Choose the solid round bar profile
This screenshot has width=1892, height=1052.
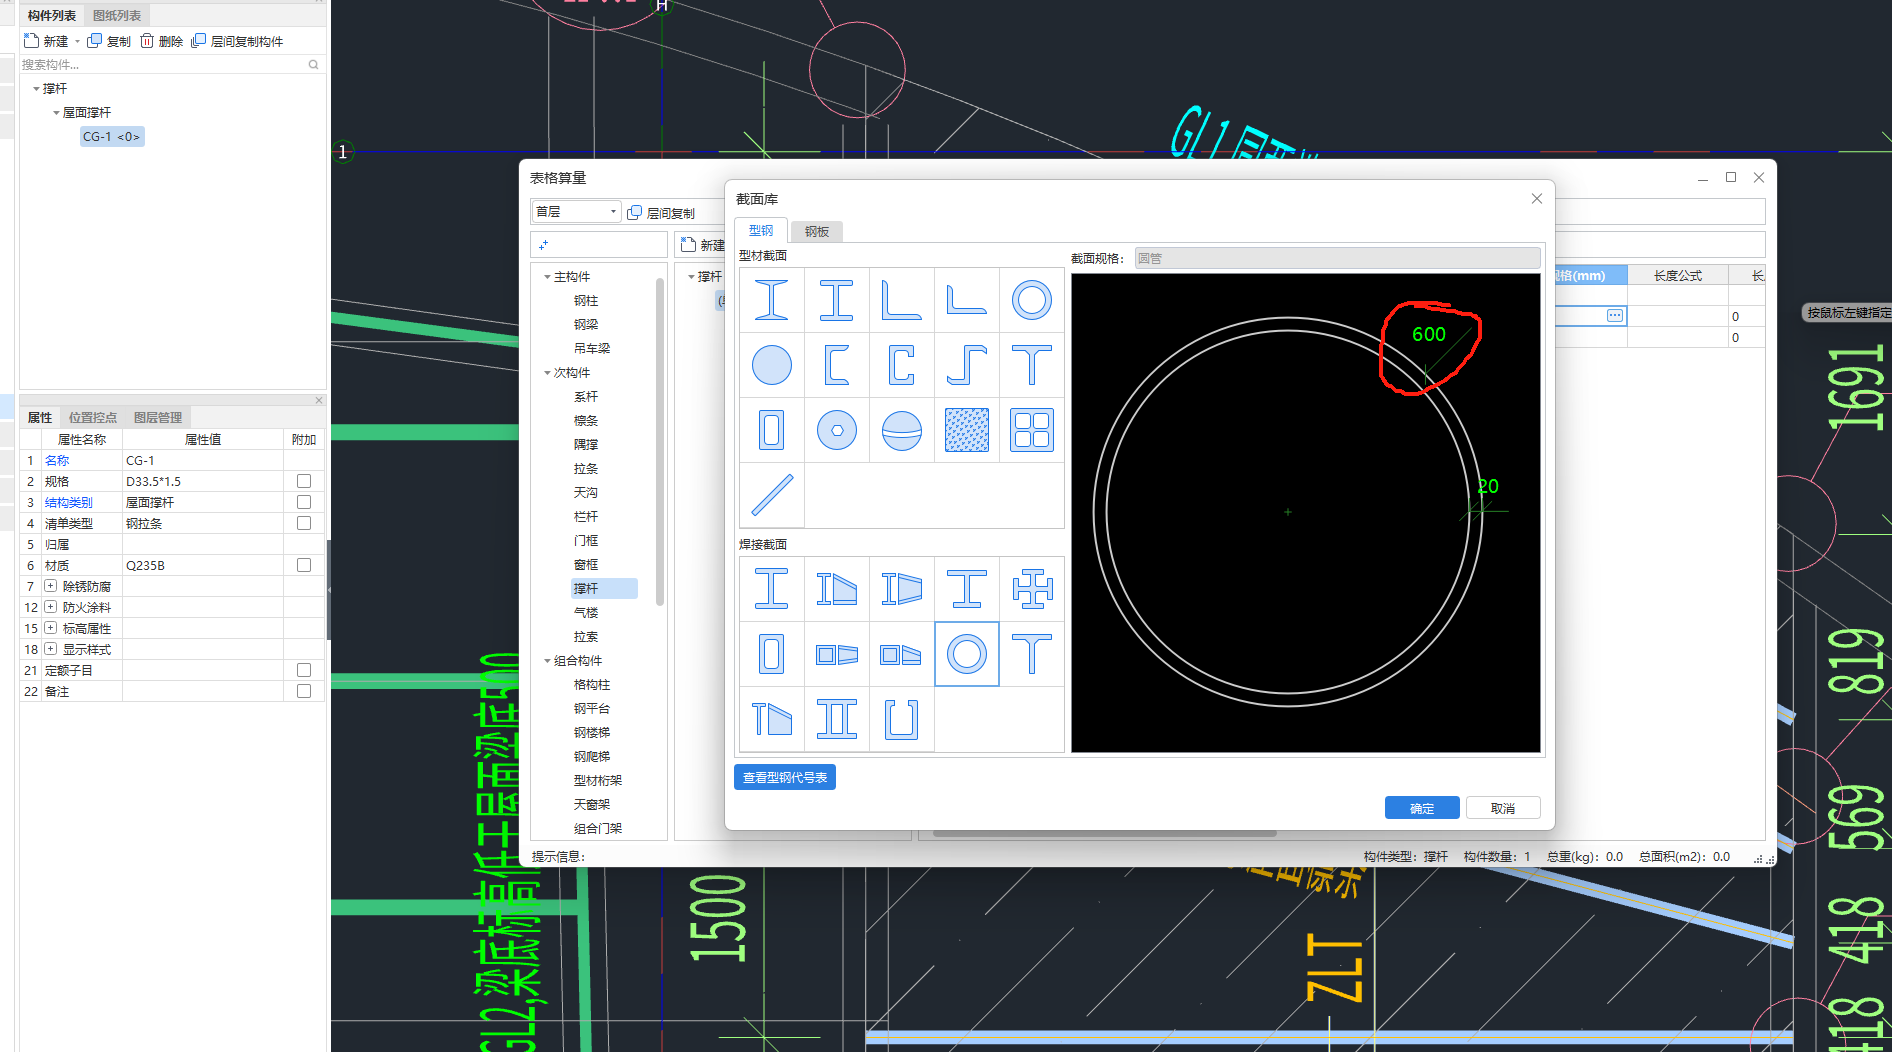772,365
